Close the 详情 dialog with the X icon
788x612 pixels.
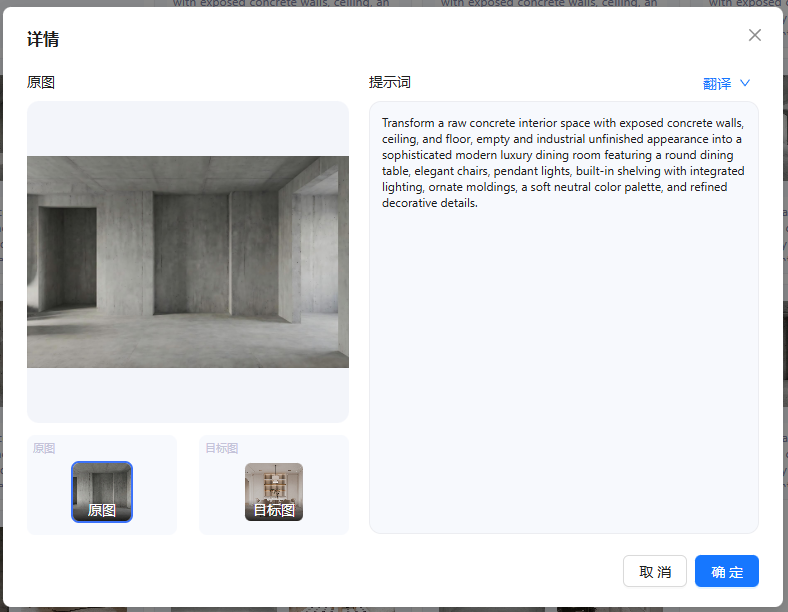coord(754,35)
